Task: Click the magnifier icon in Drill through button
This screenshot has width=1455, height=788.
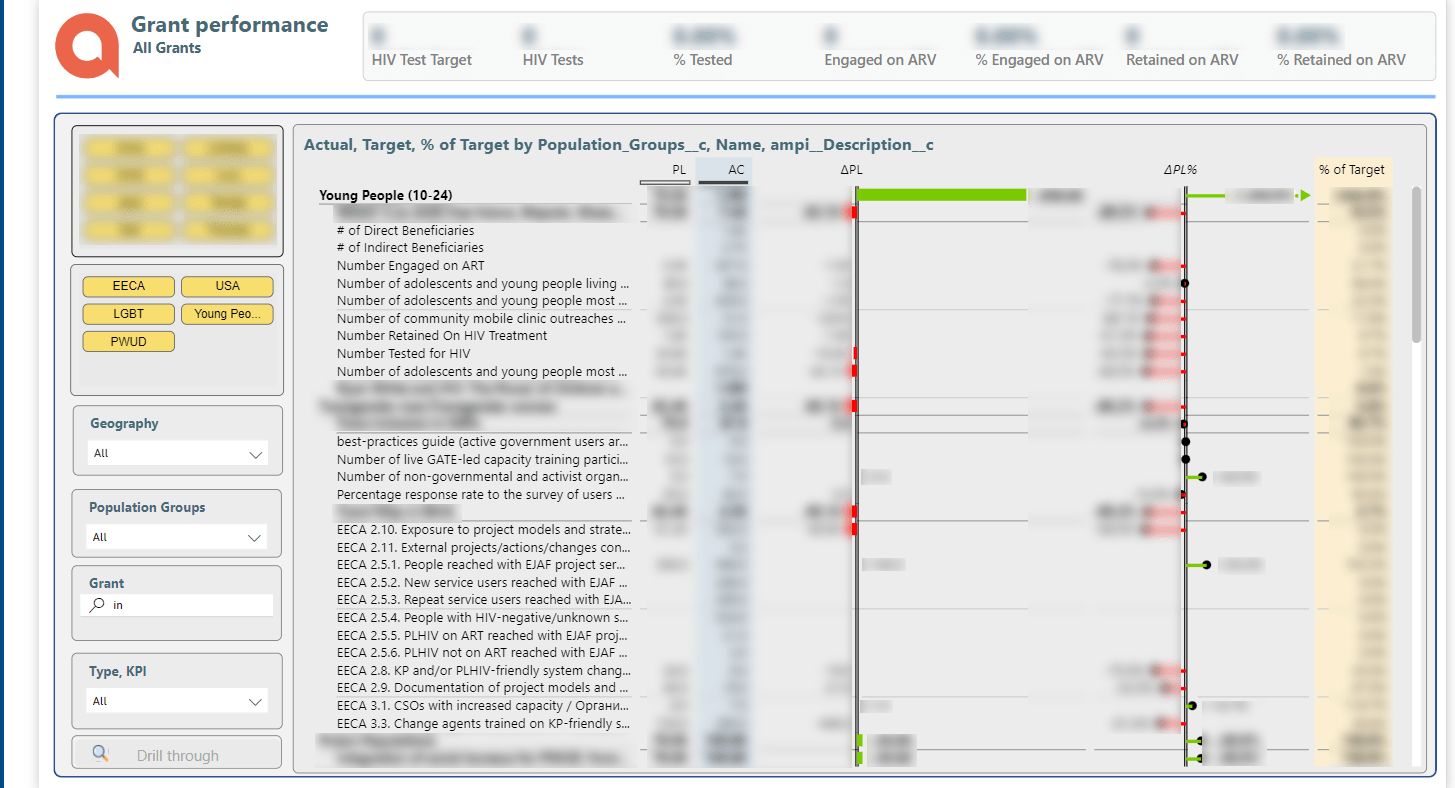Action: [x=100, y=754]
